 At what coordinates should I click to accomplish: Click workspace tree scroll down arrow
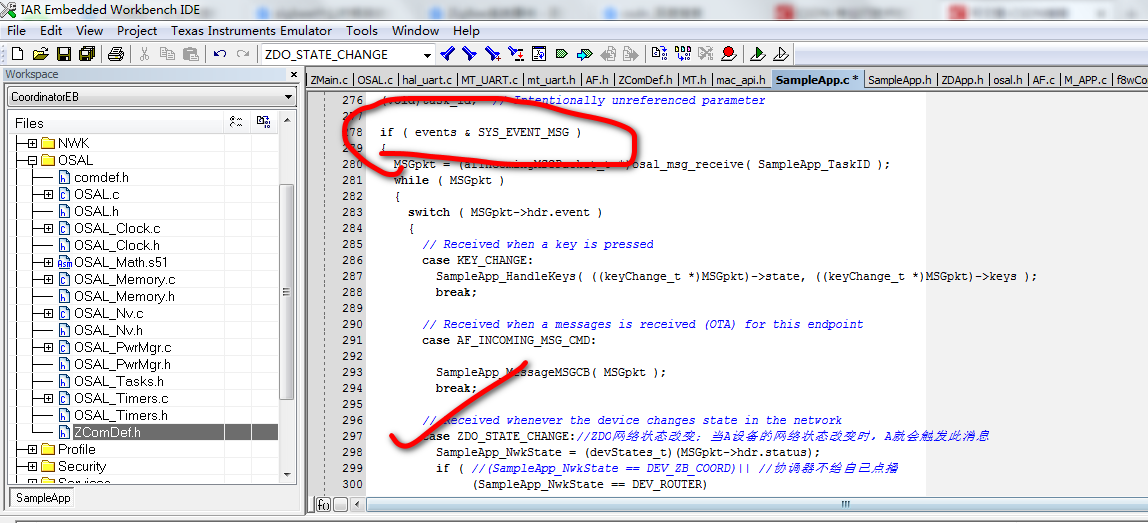click(x=287, y=473)
